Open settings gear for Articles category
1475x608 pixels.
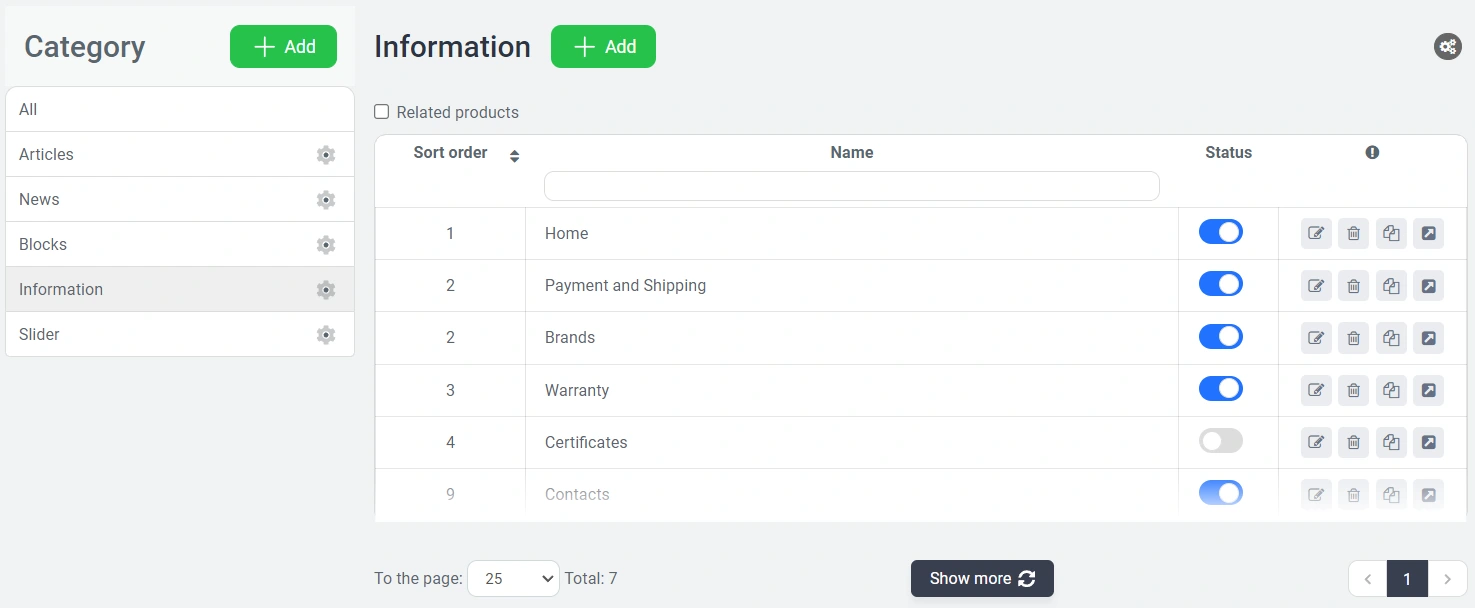(325, 155)
